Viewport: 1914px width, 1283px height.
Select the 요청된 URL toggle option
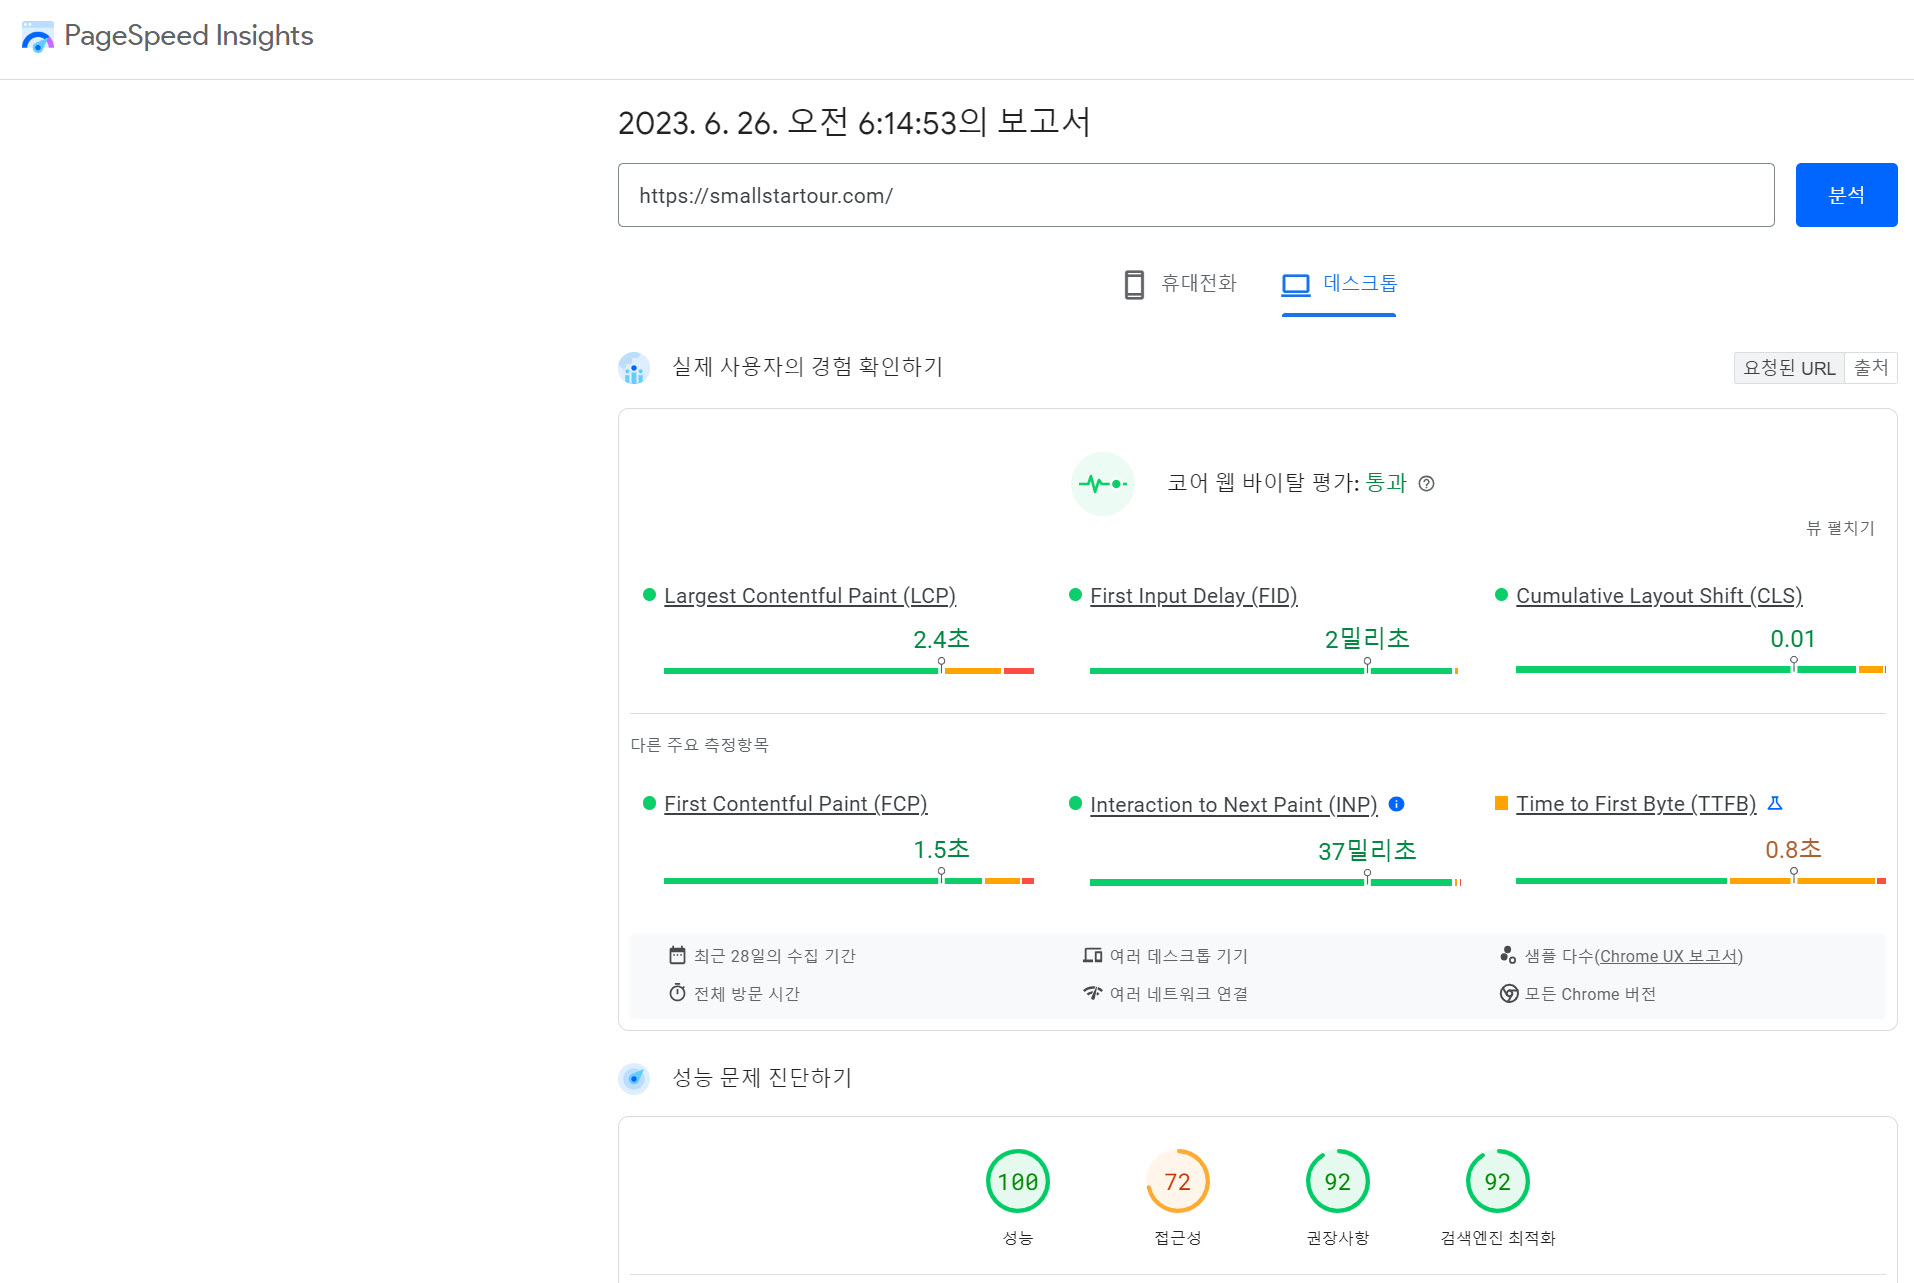pos(1789,368)
